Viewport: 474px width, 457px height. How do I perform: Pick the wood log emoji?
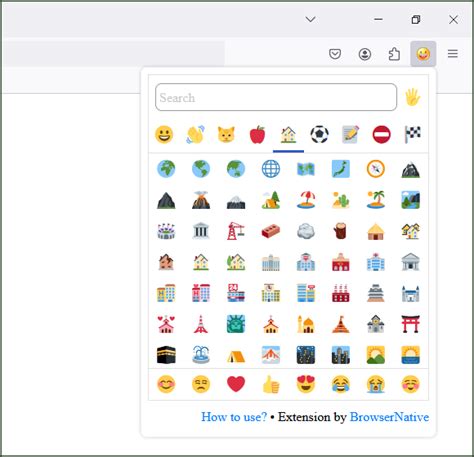tap(341, 231)
